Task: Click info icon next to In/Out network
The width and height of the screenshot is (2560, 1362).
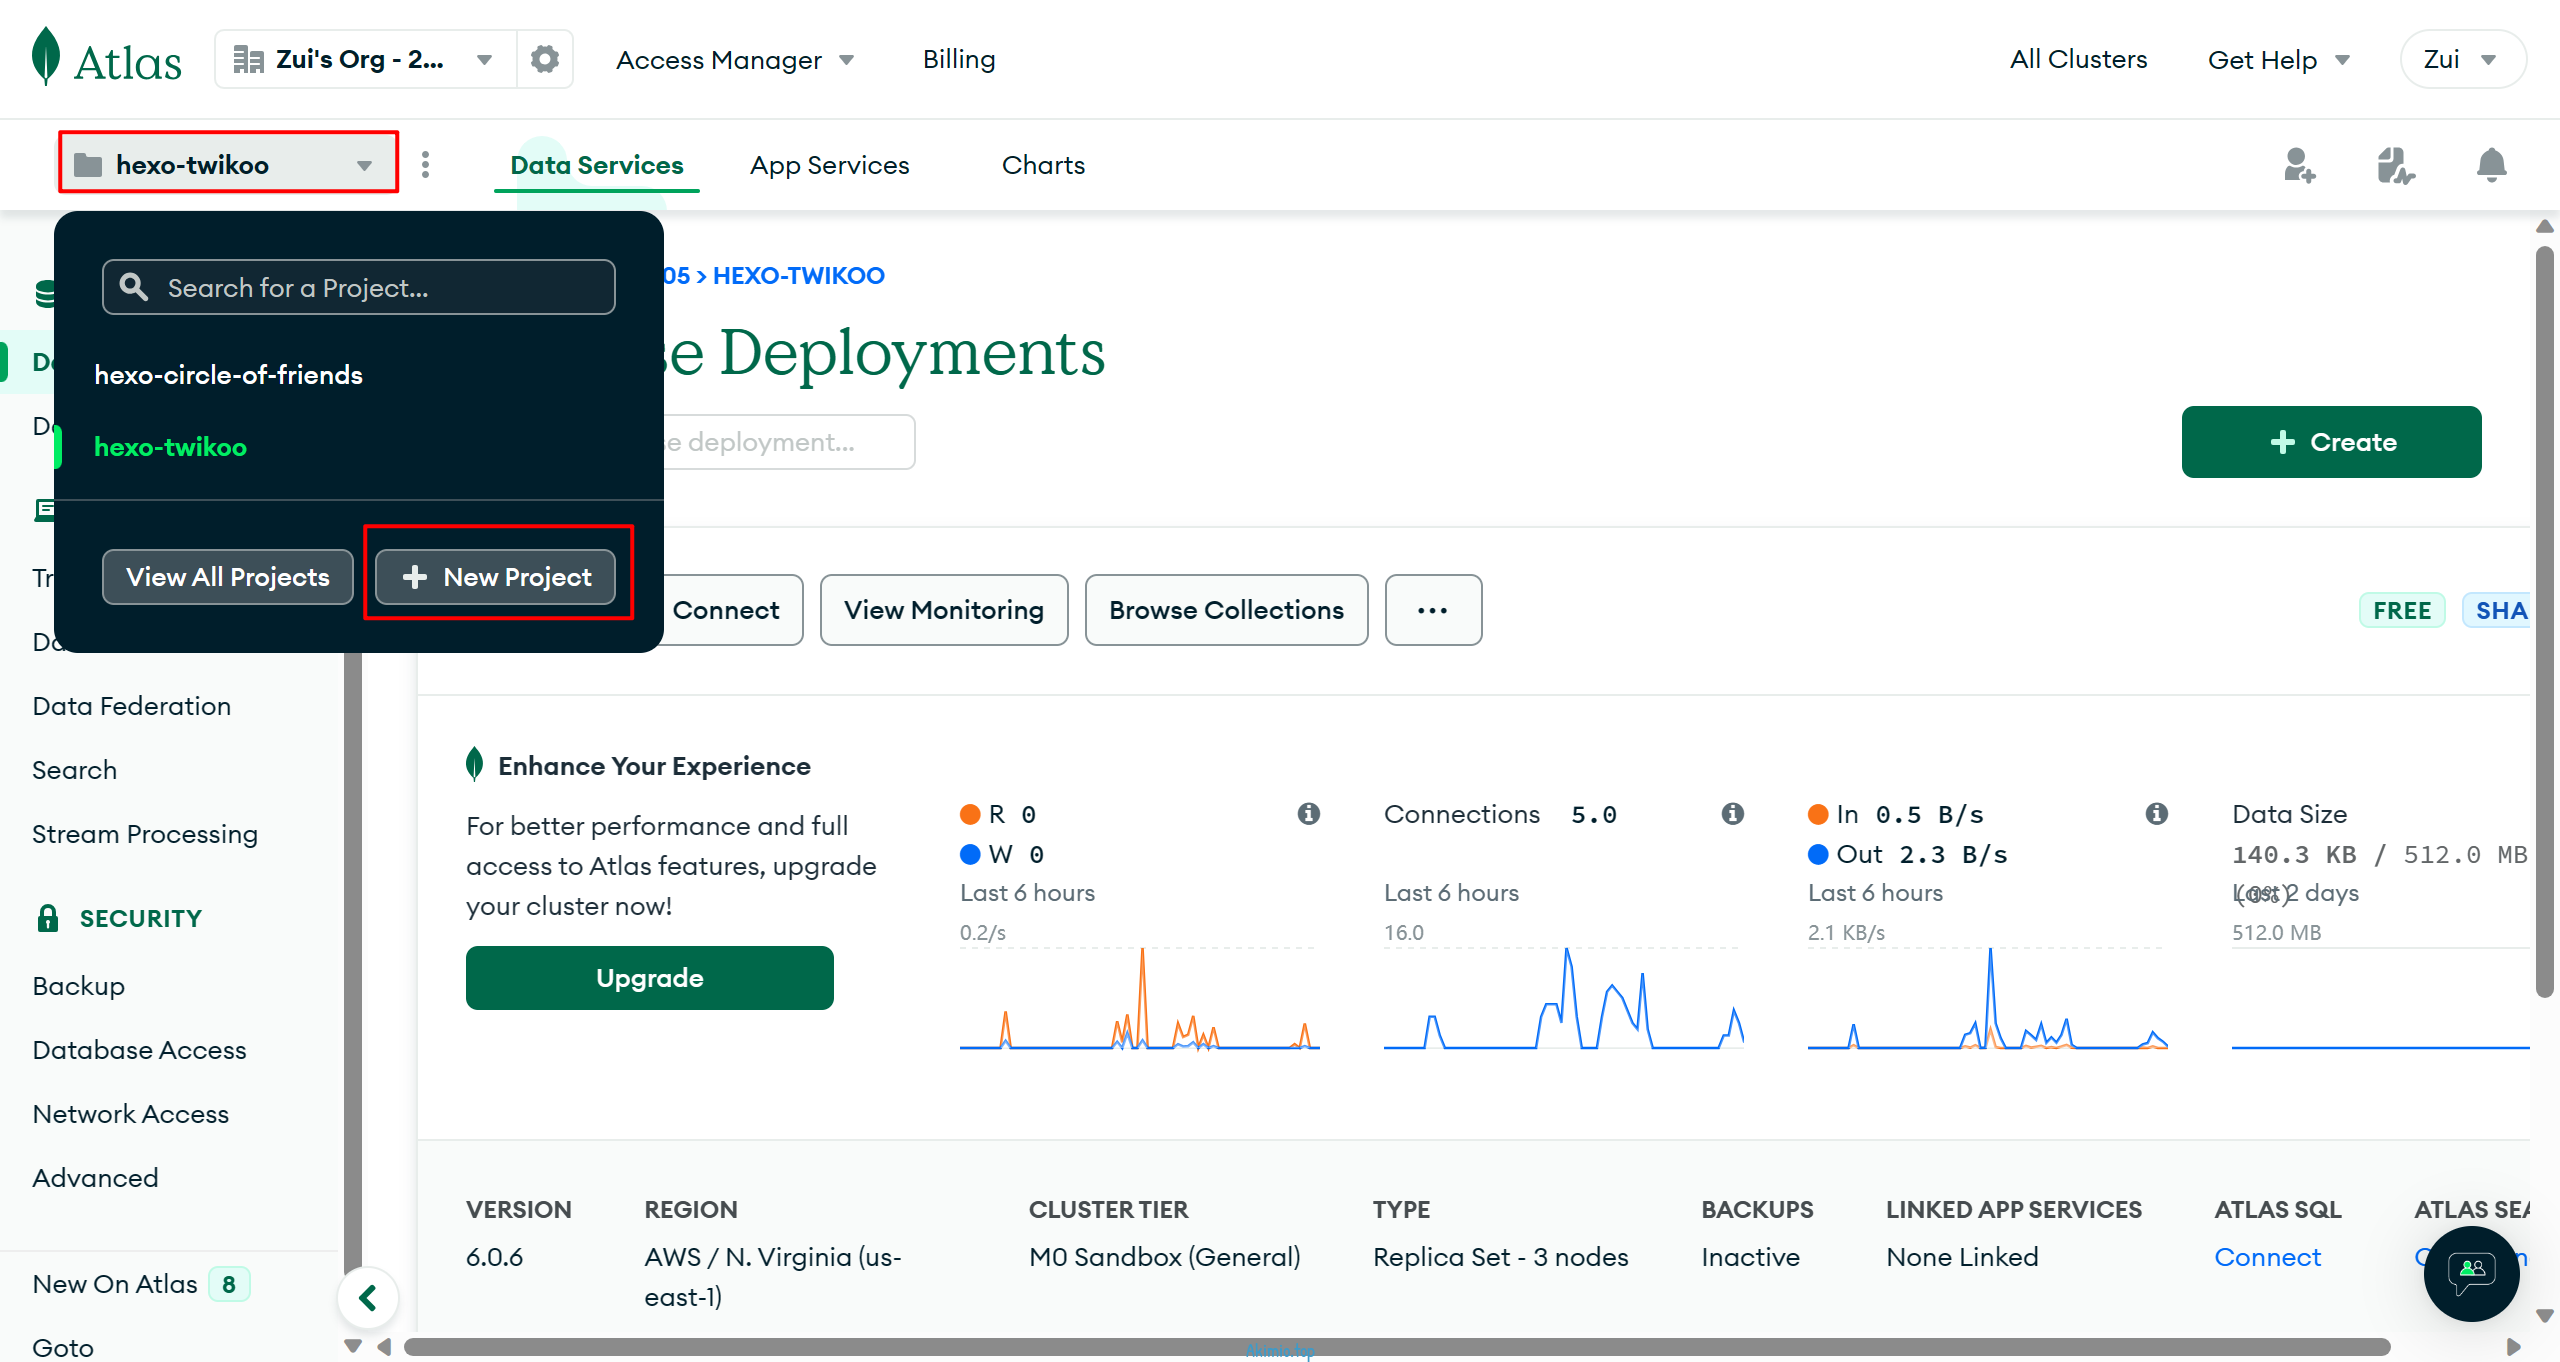Action: click(2156, 814)
